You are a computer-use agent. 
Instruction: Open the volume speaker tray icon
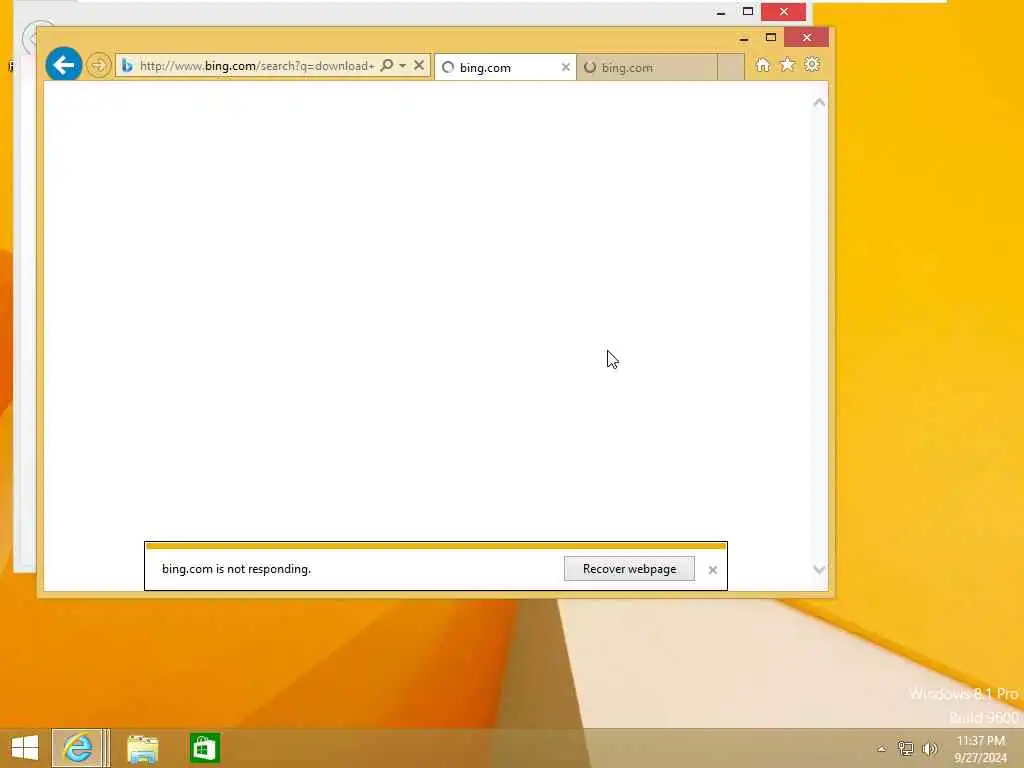point(929,748)
